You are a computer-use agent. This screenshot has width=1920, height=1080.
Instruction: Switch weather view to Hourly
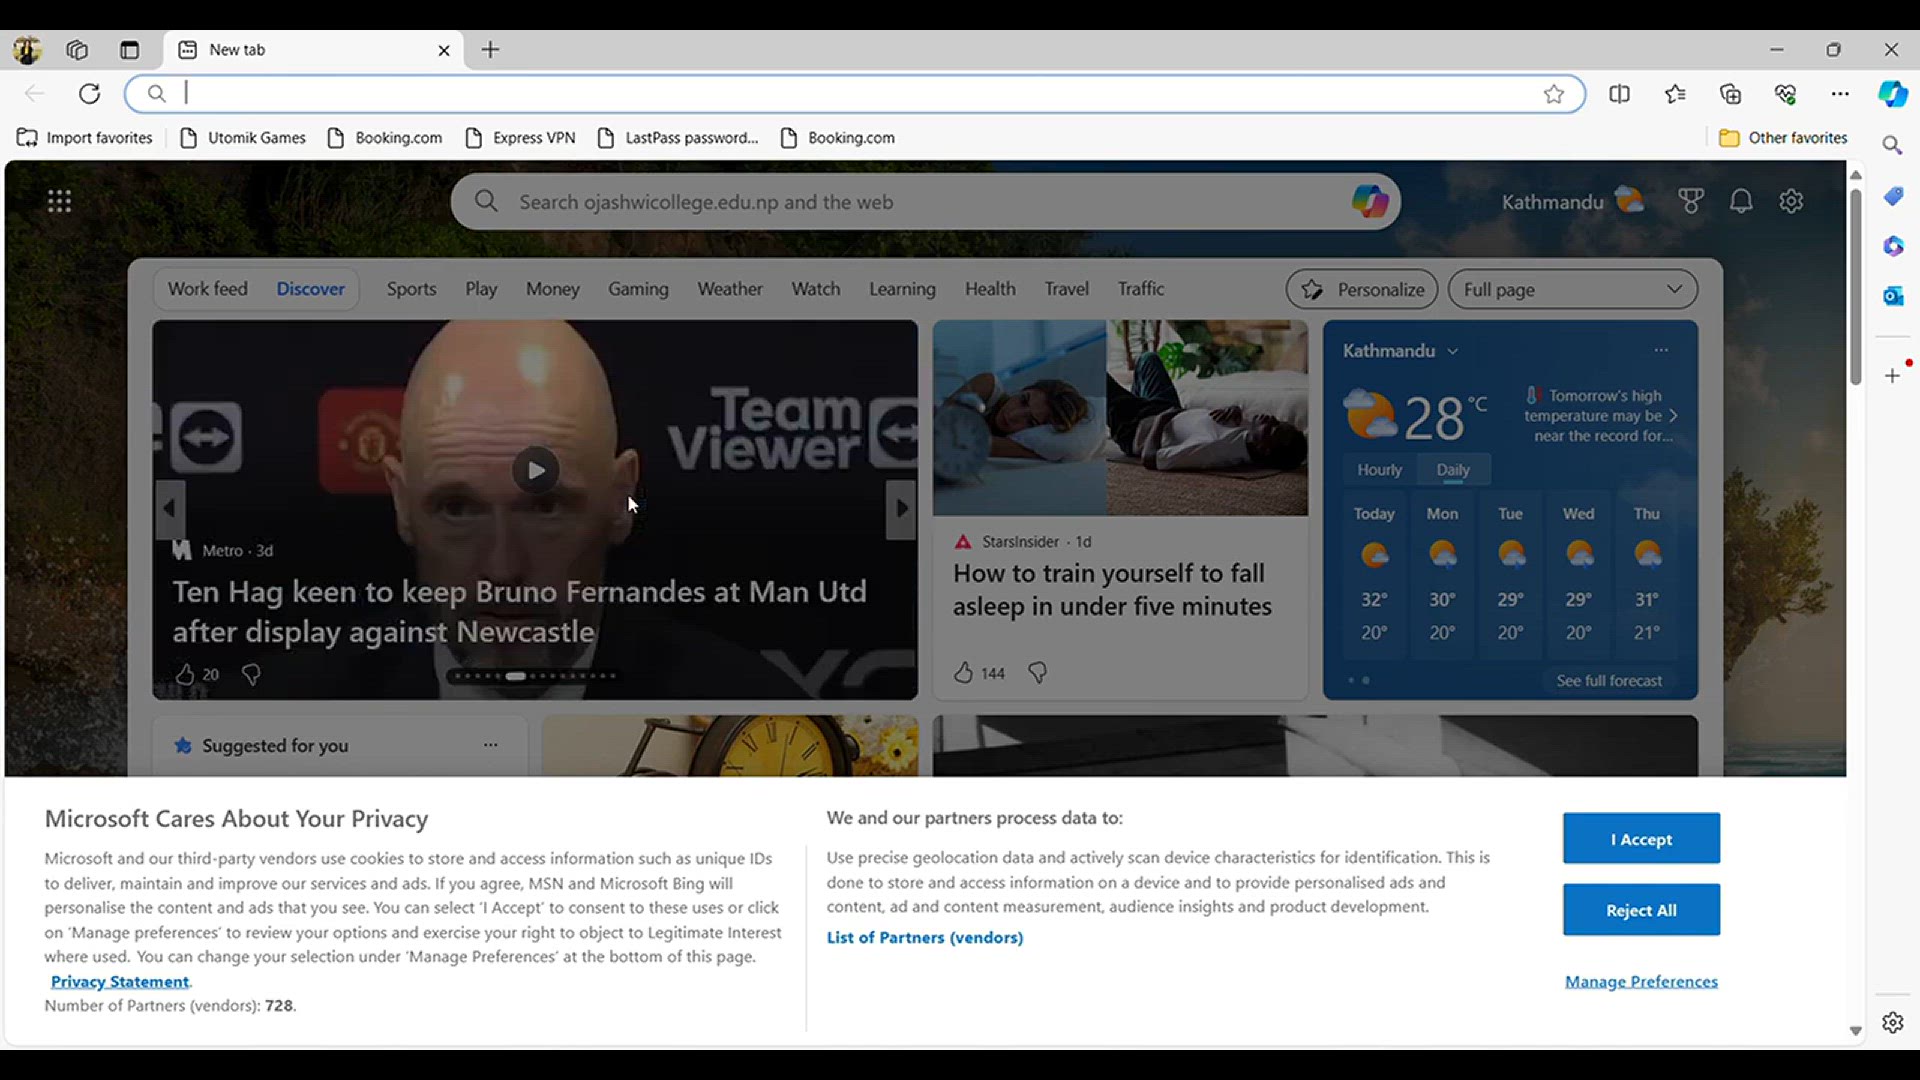1379,470
